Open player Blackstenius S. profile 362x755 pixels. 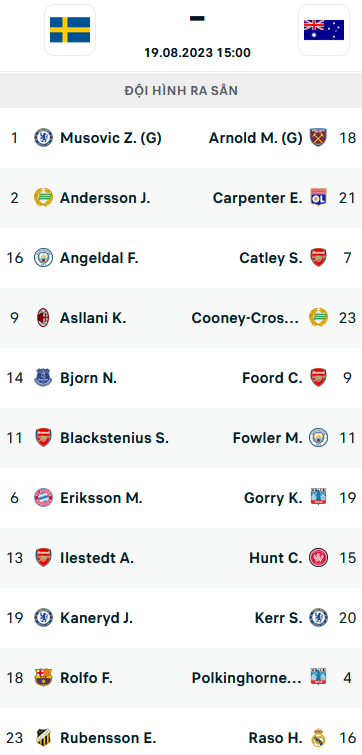click(114, 438)
